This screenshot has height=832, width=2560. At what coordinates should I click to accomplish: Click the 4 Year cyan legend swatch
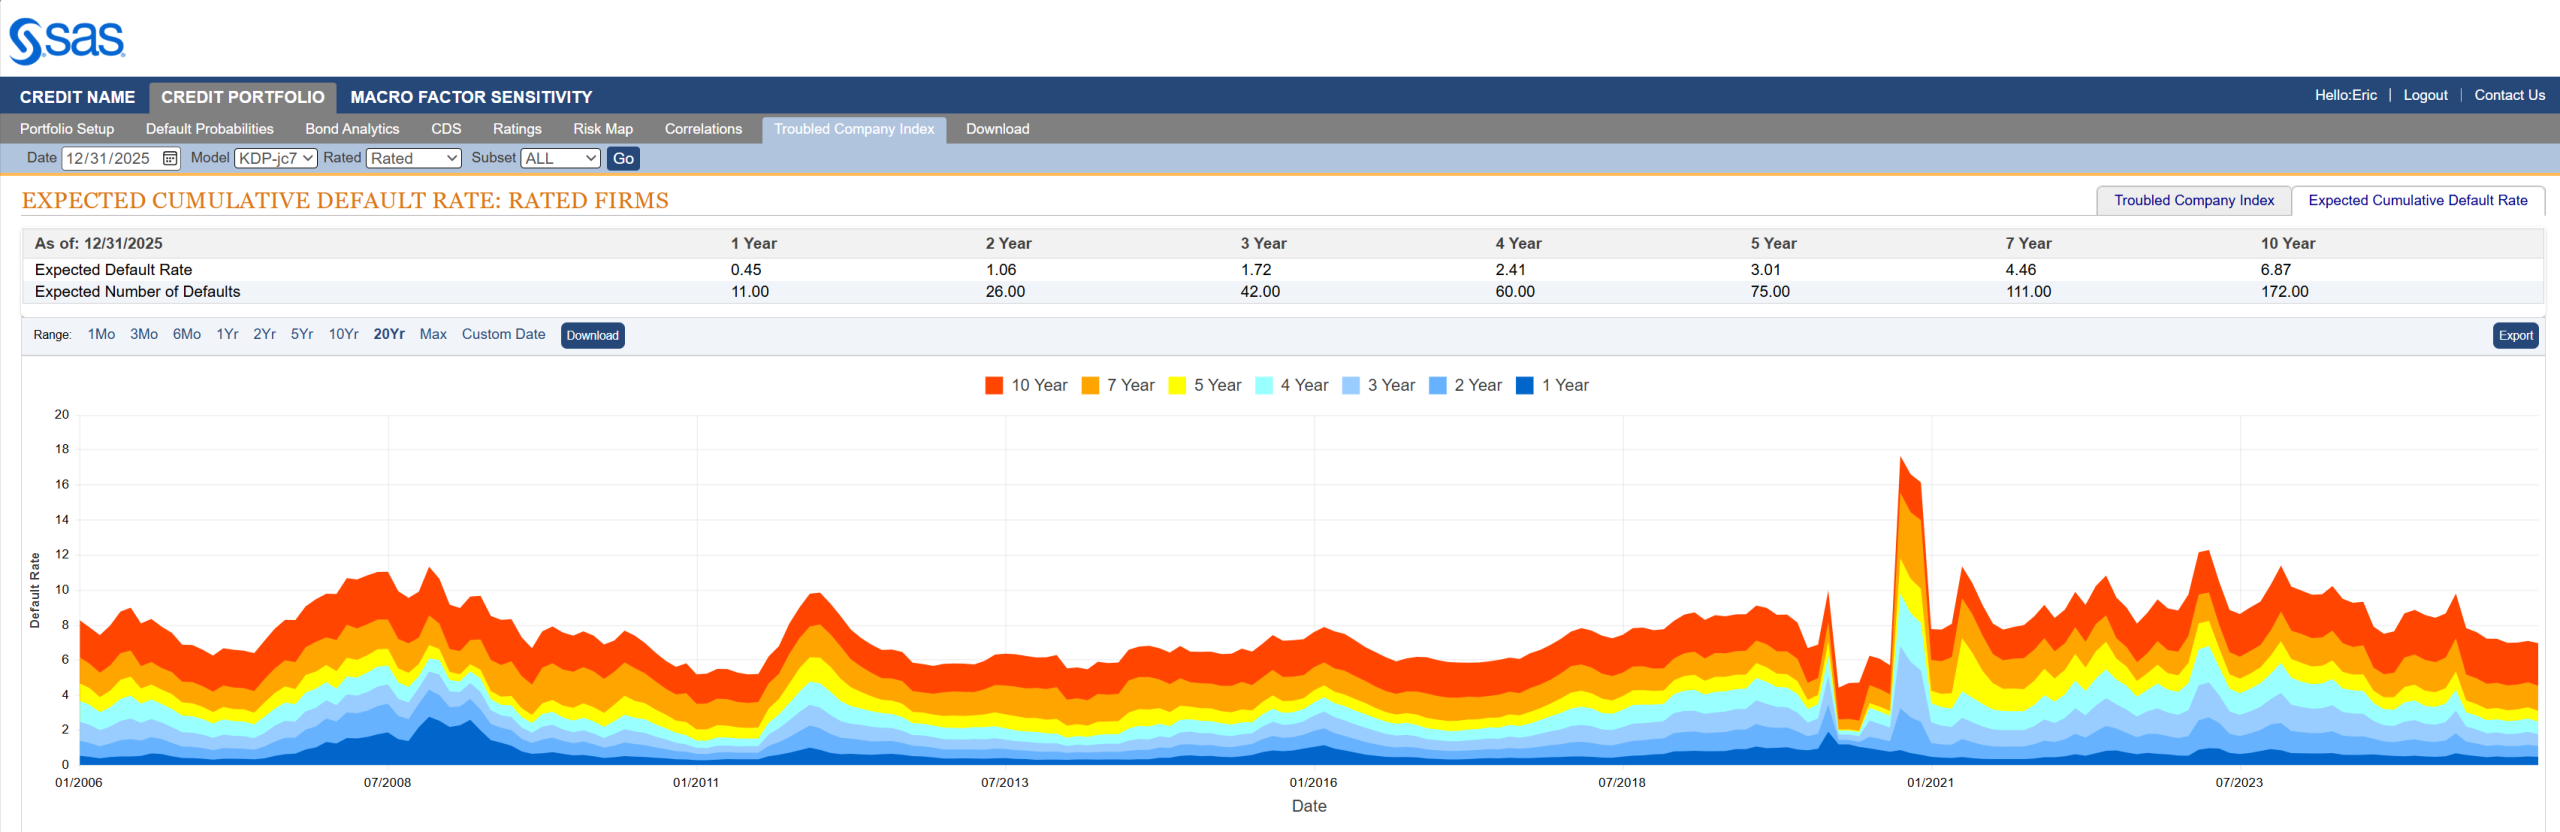[1264, 386]
